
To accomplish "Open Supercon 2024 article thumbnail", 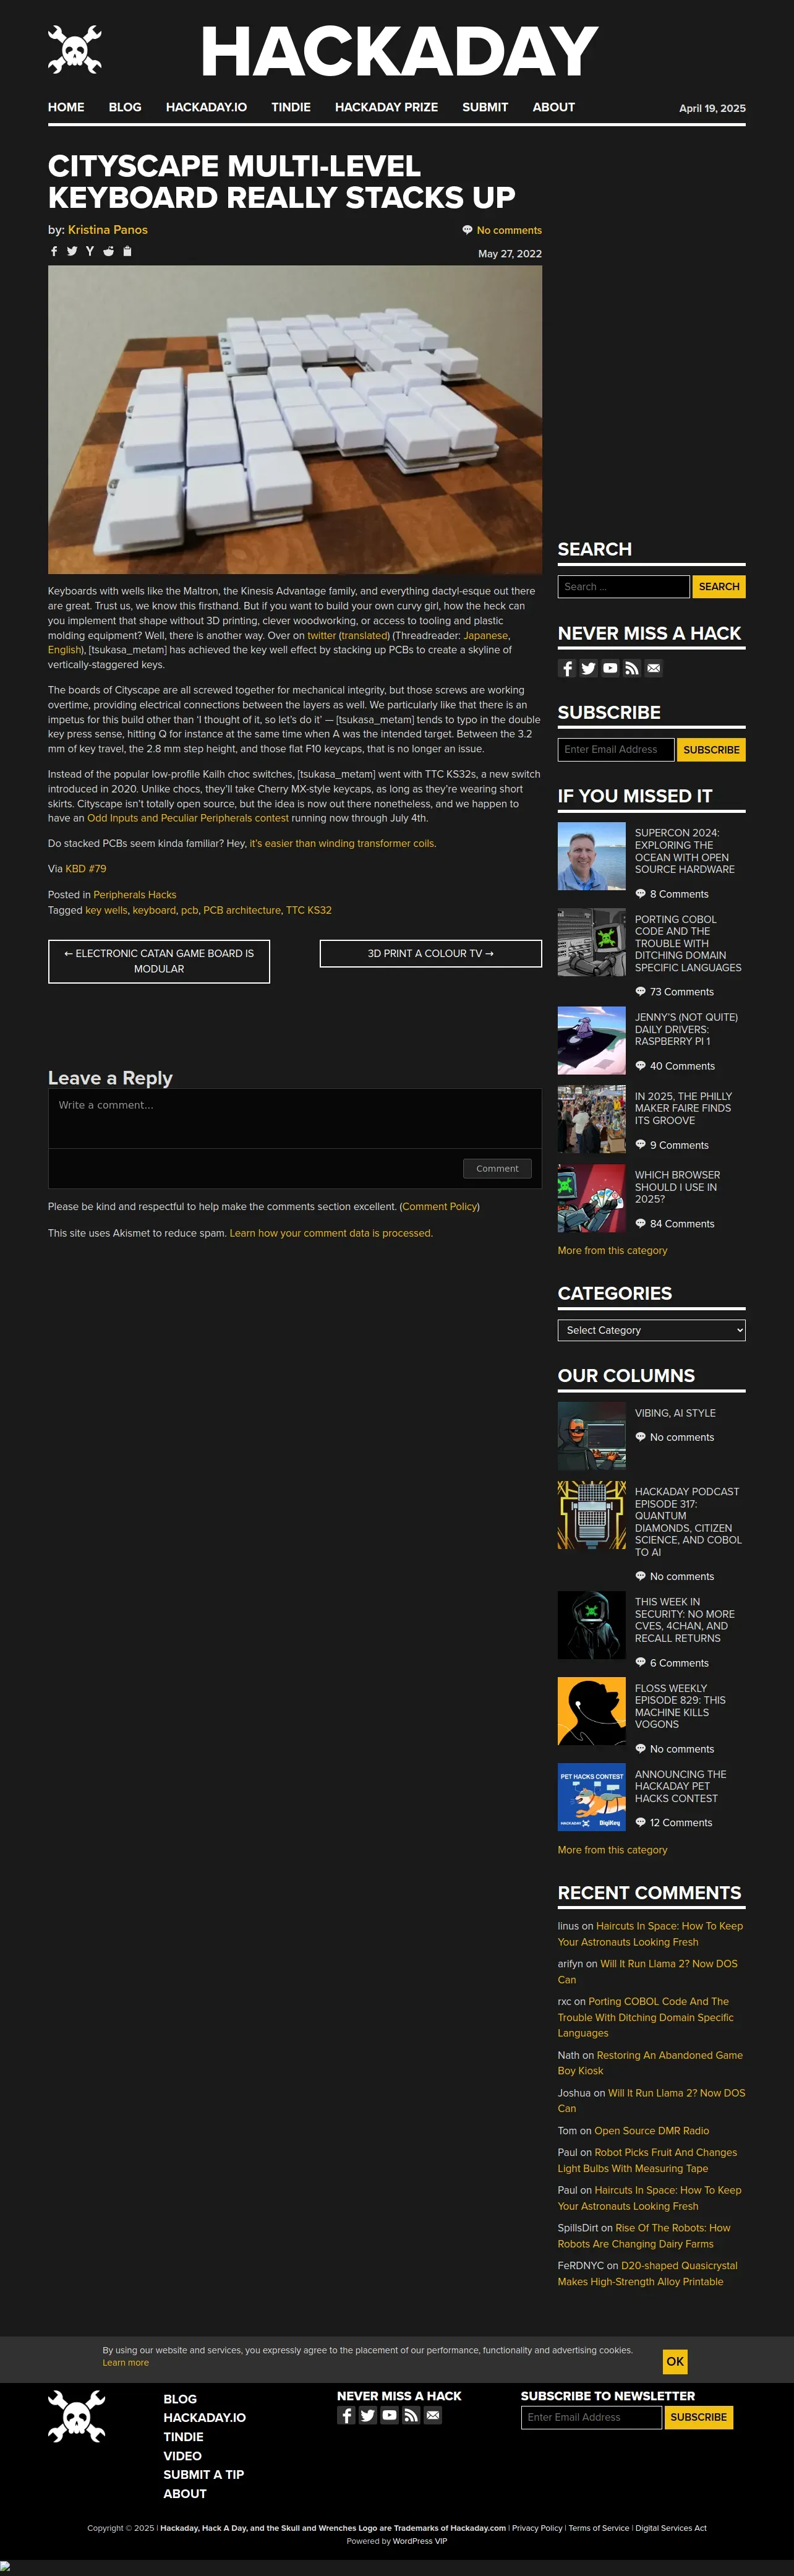I will (x=591, y=856).
